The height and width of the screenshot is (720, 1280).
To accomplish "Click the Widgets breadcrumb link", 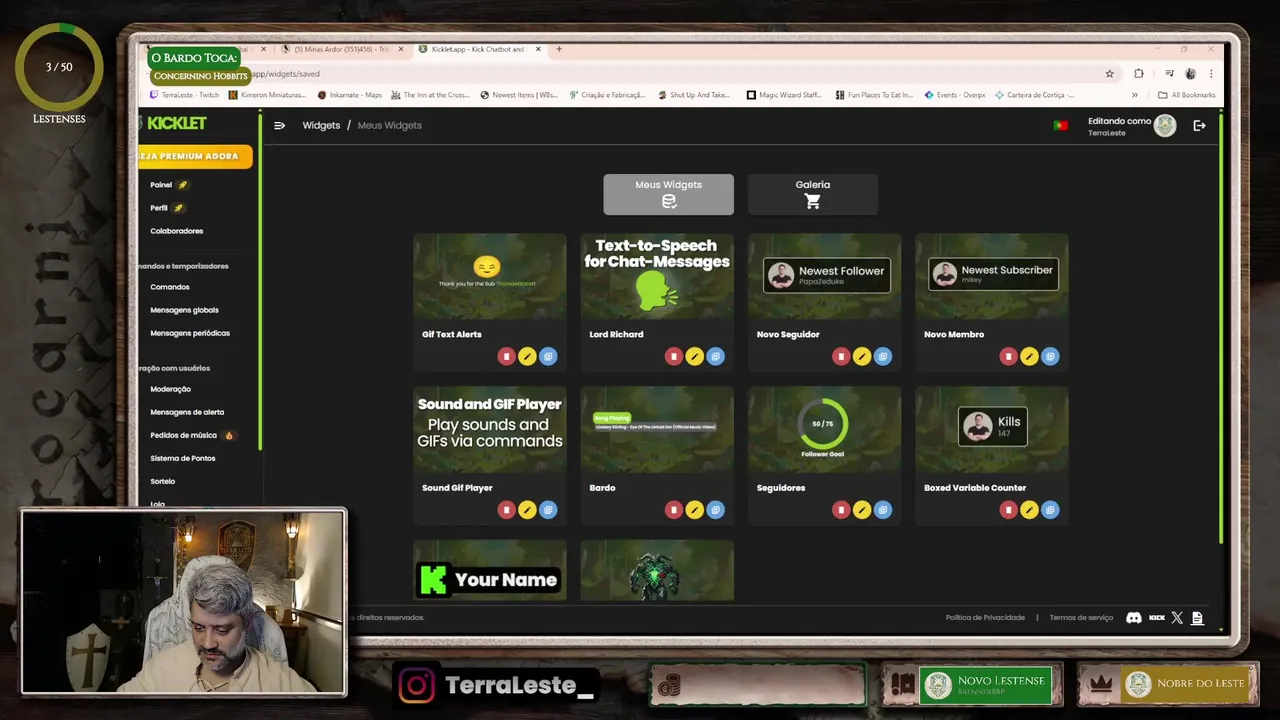I will (x=321, y=125).
